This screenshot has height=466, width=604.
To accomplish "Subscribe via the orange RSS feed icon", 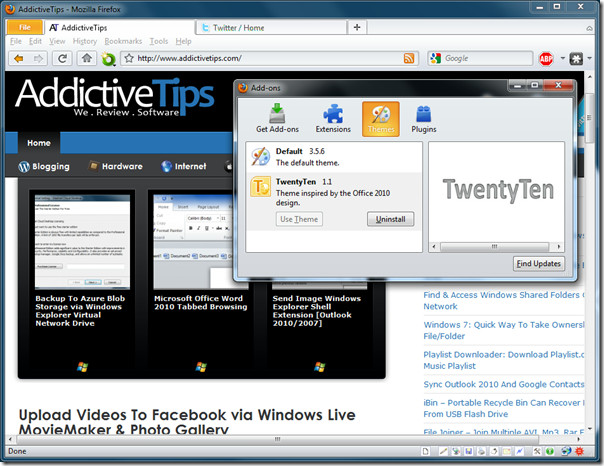I will (409, 58).
